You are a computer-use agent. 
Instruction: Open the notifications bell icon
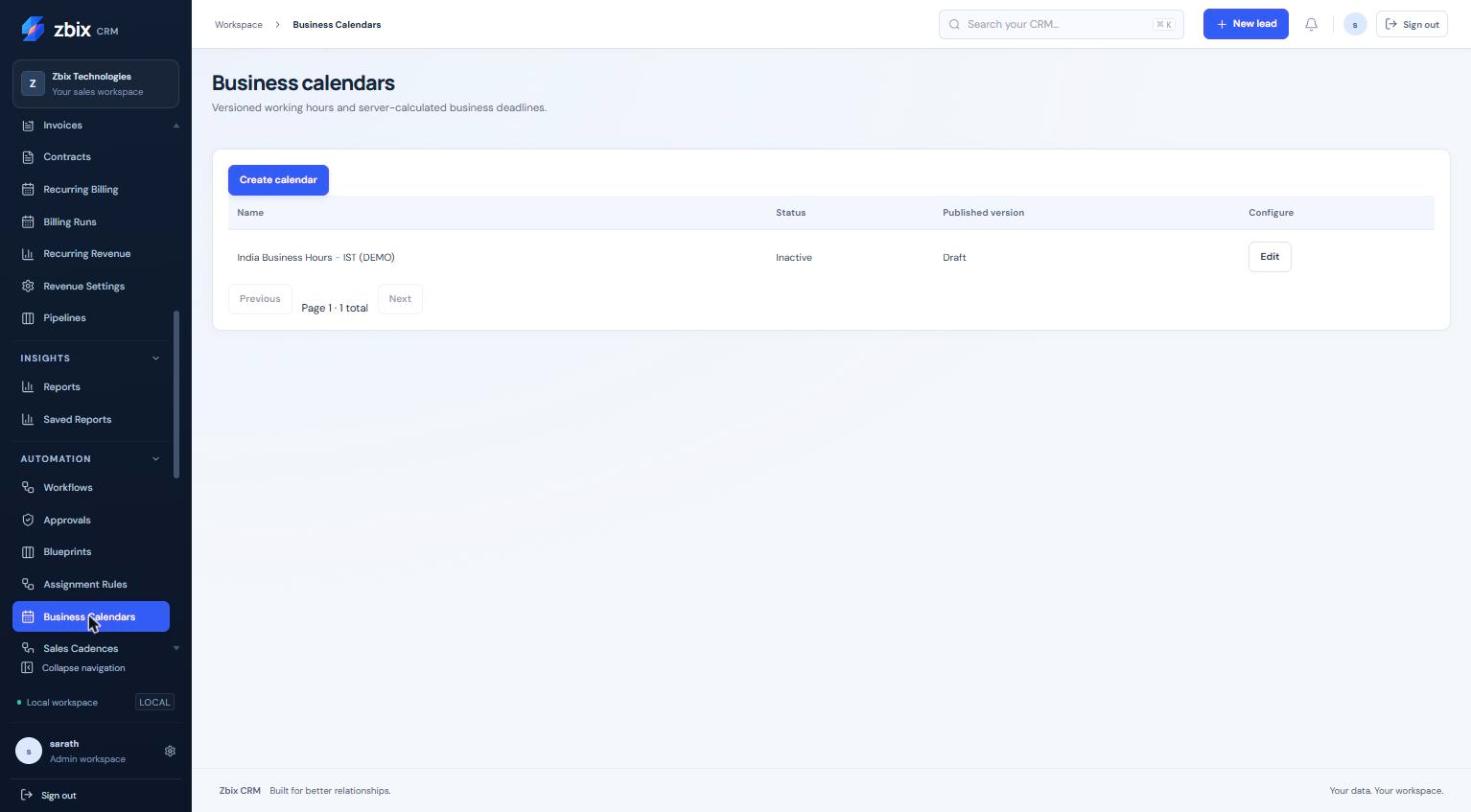pyautogui.click(x=1311, y=24)
